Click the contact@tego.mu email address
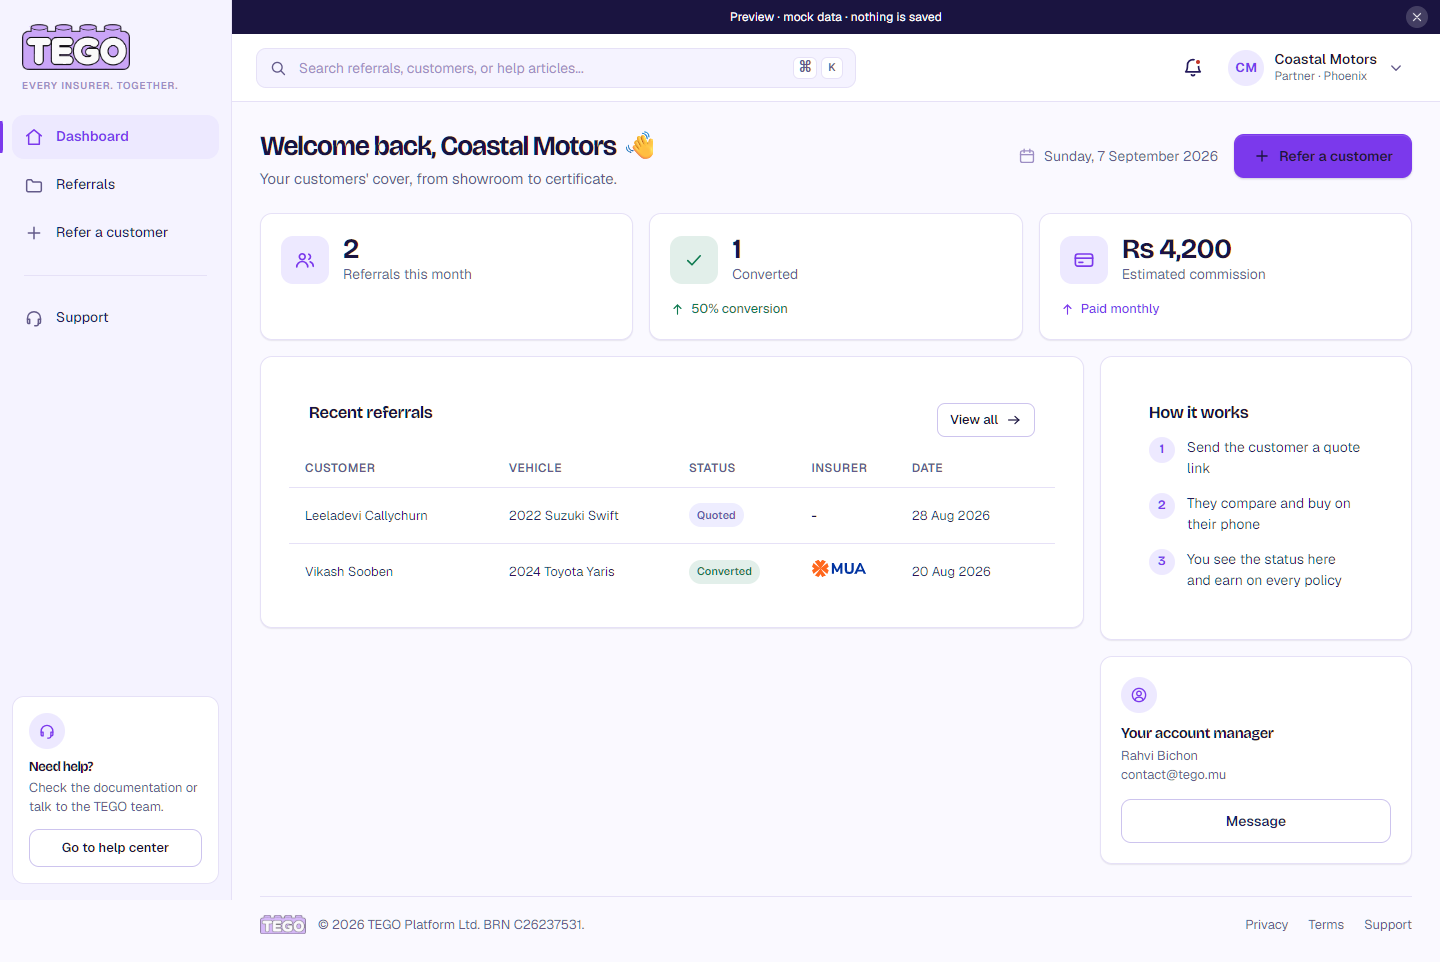This screenshot has height=962, width=1440. click(x=1173, y=775)
